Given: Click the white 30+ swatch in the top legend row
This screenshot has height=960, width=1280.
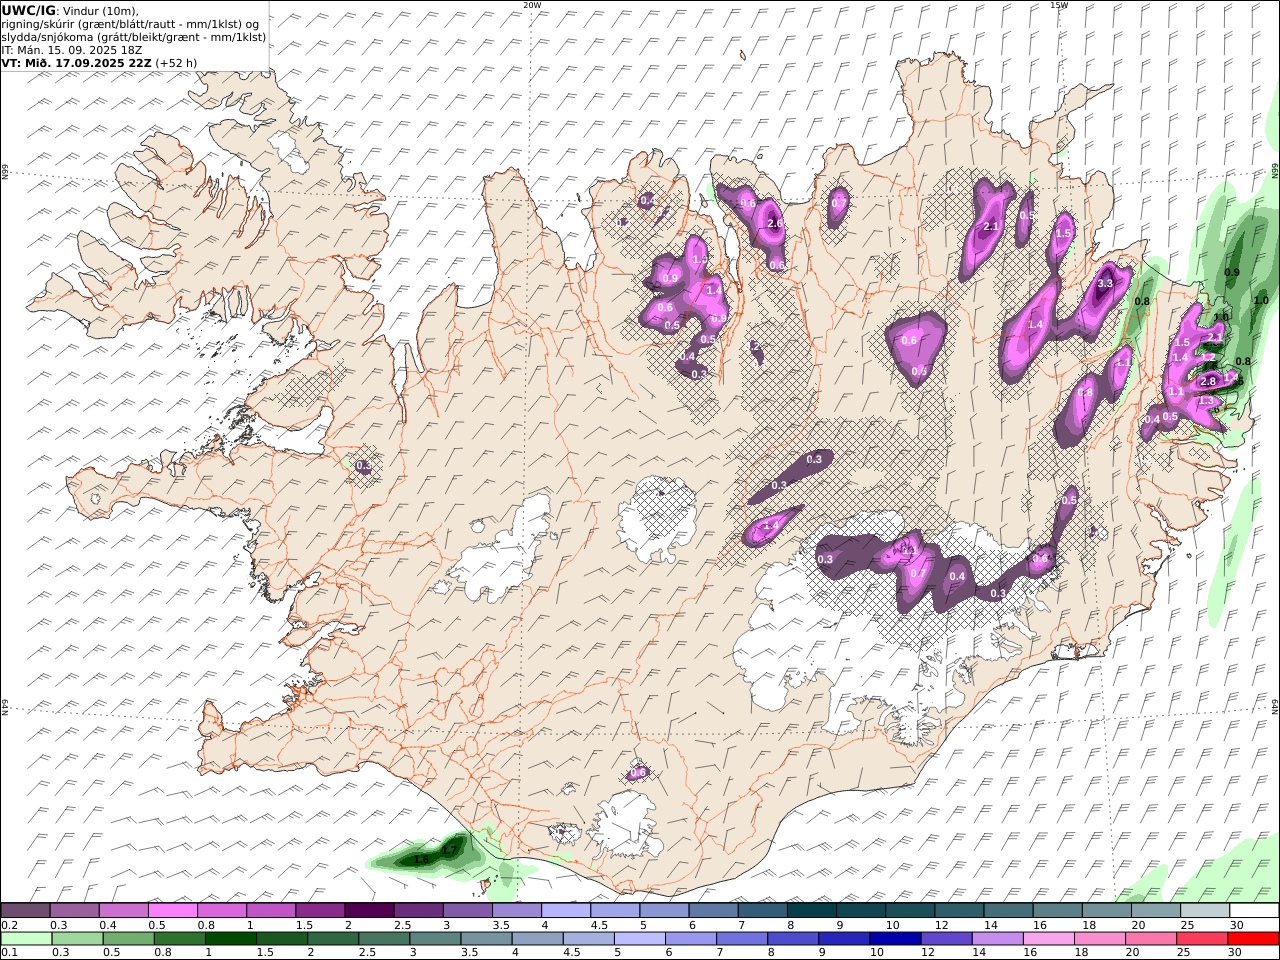Looking at the screenshot, I should (x=1254, y=911).
